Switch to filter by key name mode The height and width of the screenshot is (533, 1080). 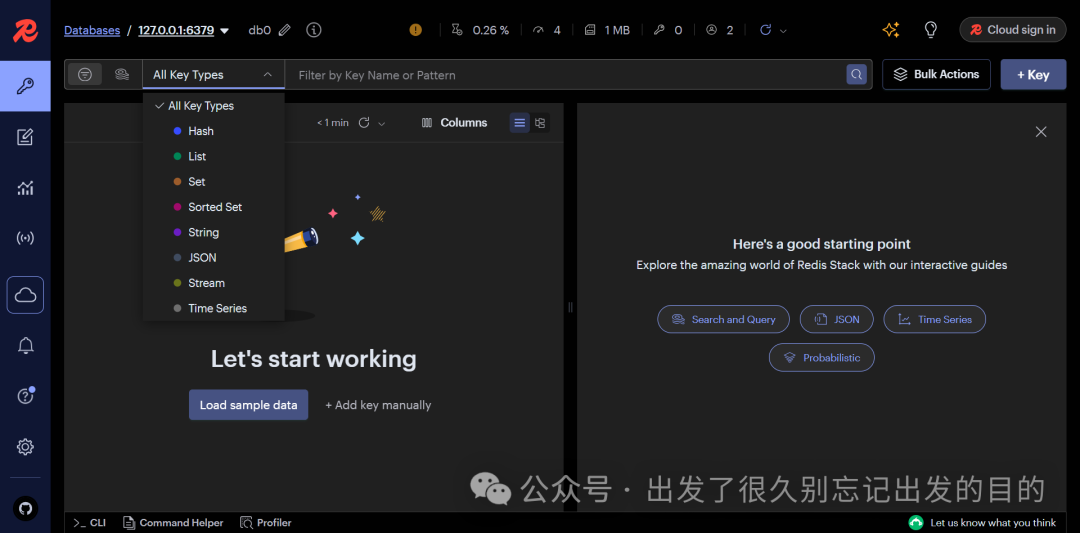click(85, 74)
